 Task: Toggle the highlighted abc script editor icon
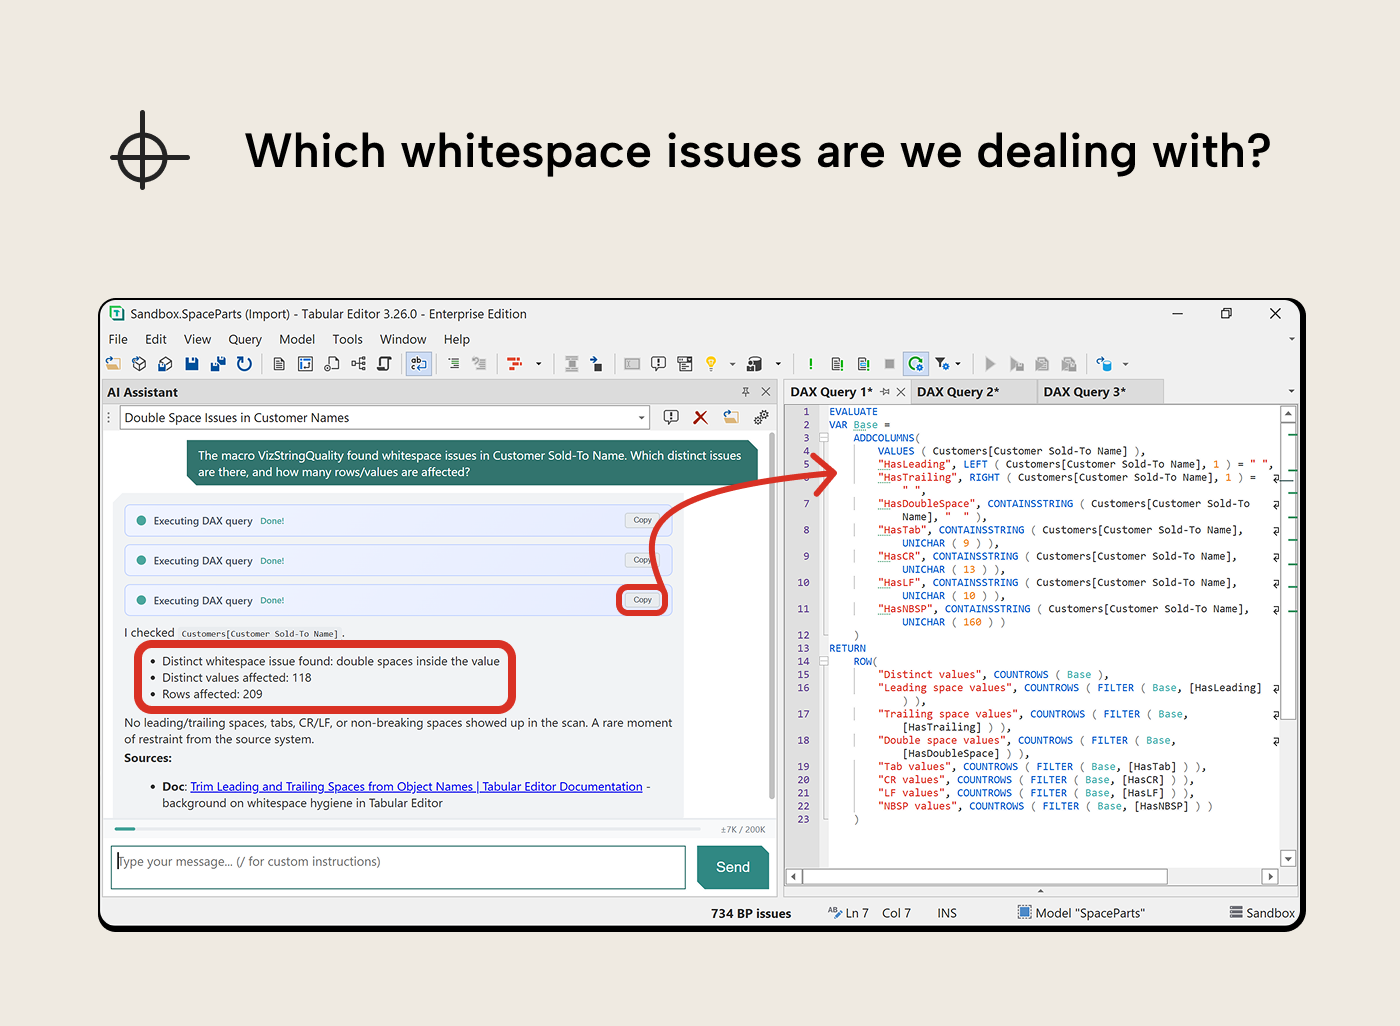click(x=419, y=363)
